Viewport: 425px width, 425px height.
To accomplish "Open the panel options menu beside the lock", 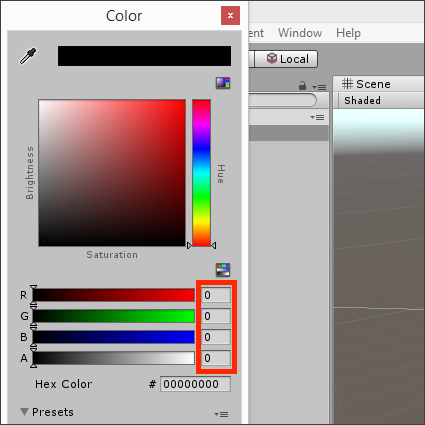I will click(x=319, y=87).
